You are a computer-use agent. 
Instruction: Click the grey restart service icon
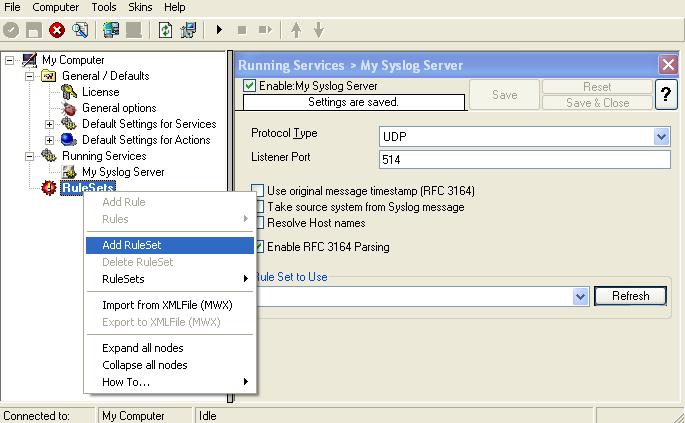(x=265, y=30)
